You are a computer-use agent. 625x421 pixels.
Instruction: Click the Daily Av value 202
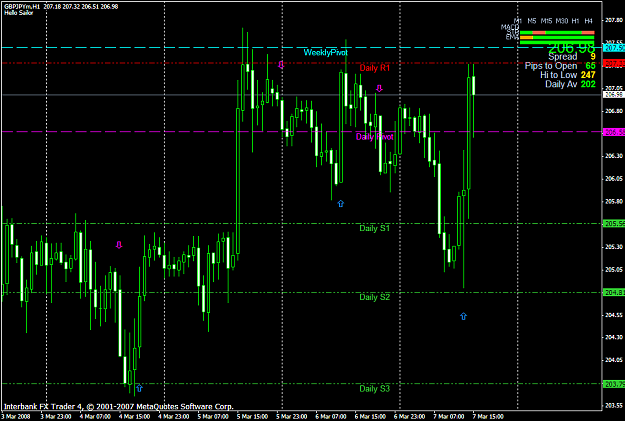pyautogui.click(x=588, y=84)
